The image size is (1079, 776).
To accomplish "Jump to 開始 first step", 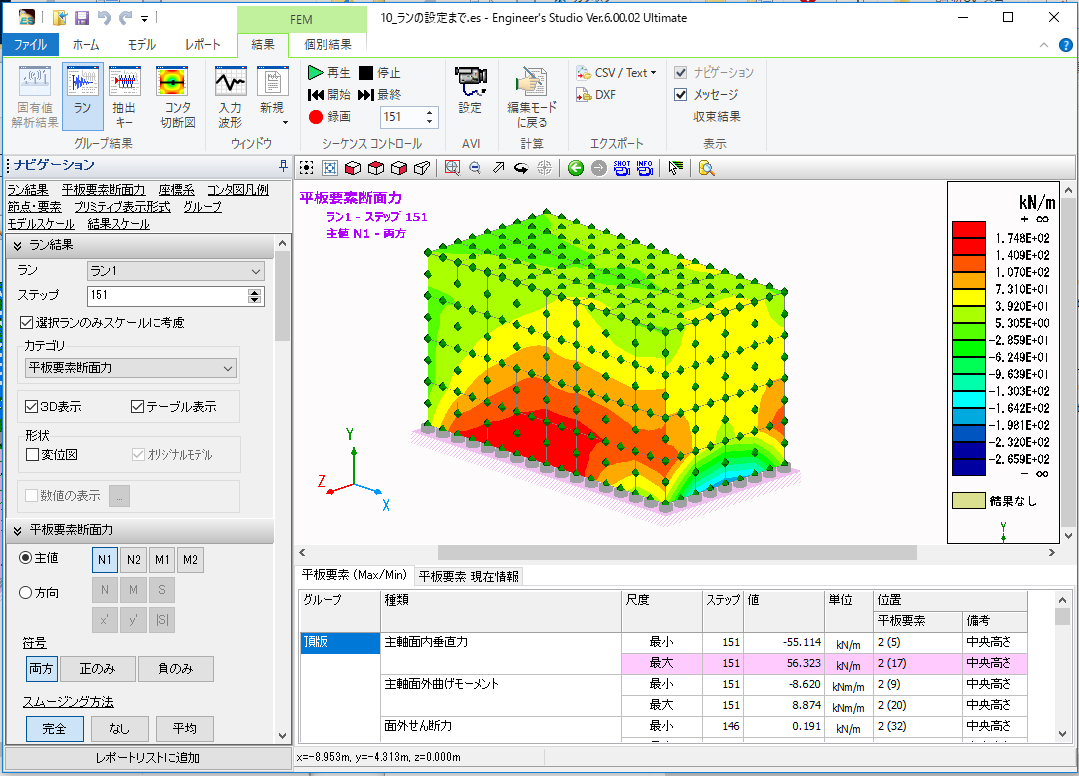I will [x=329, y=94].
